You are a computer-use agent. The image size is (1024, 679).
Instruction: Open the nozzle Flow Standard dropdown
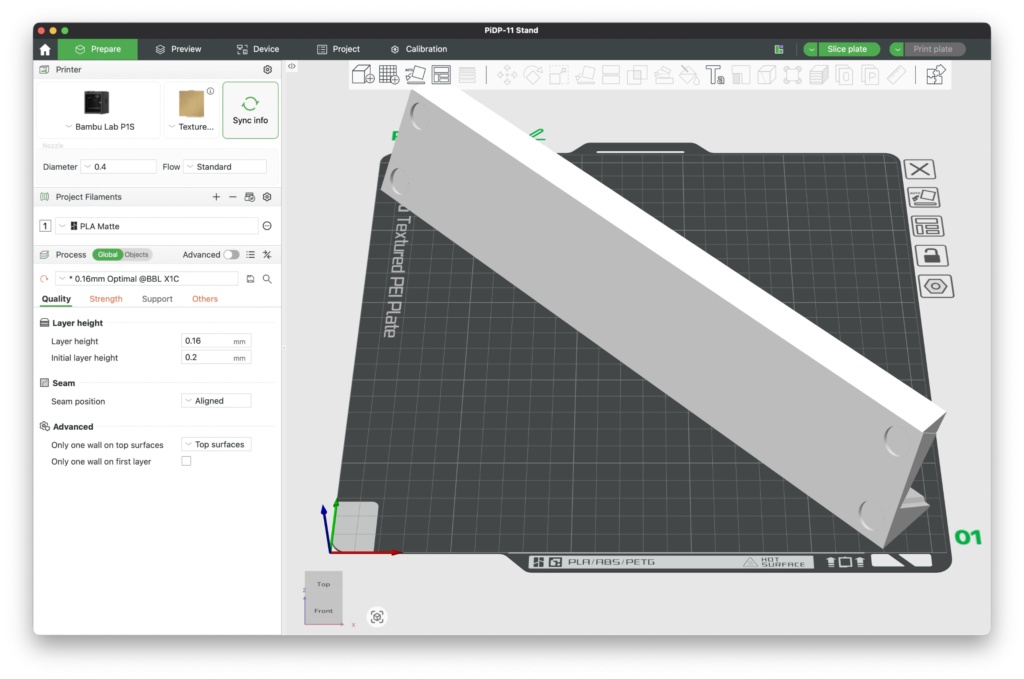tap(225, 167)
